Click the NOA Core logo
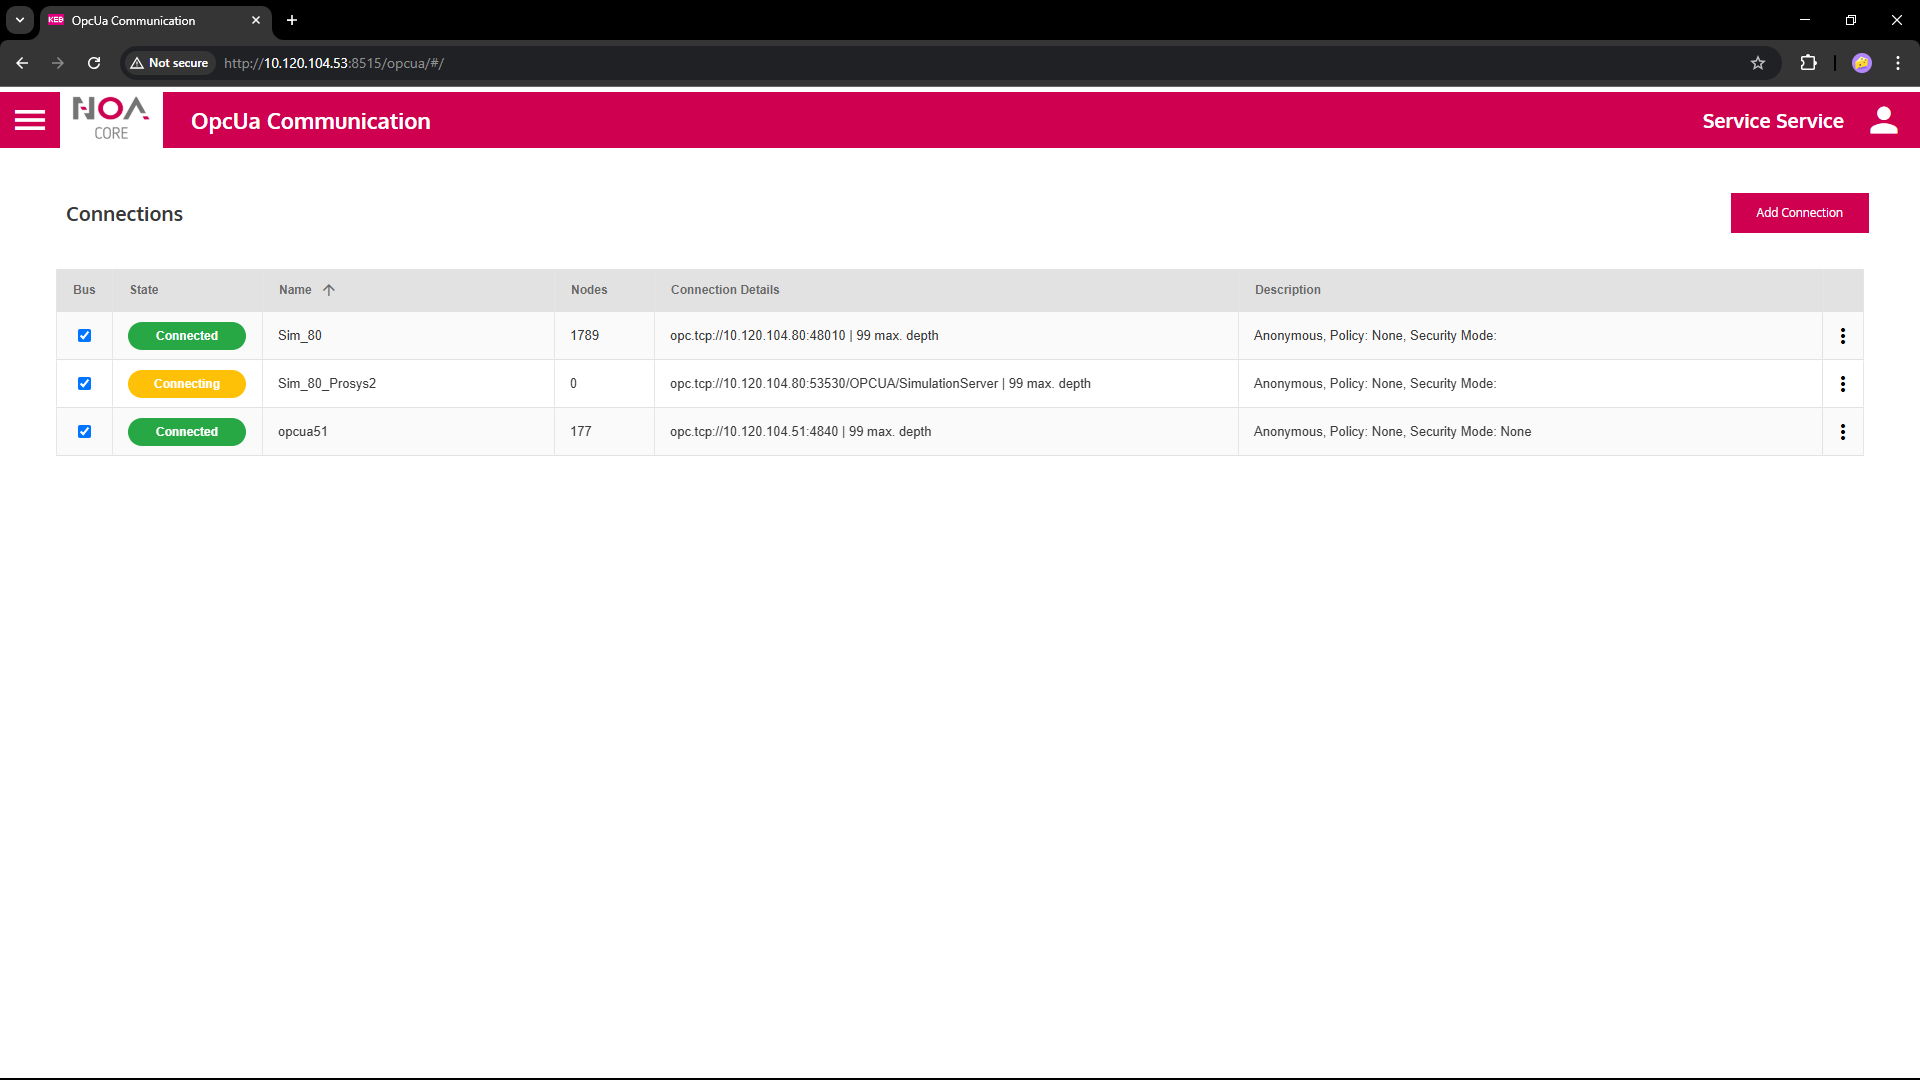This screenshot has height=1080, width=1920. click(x=111, y=120)
